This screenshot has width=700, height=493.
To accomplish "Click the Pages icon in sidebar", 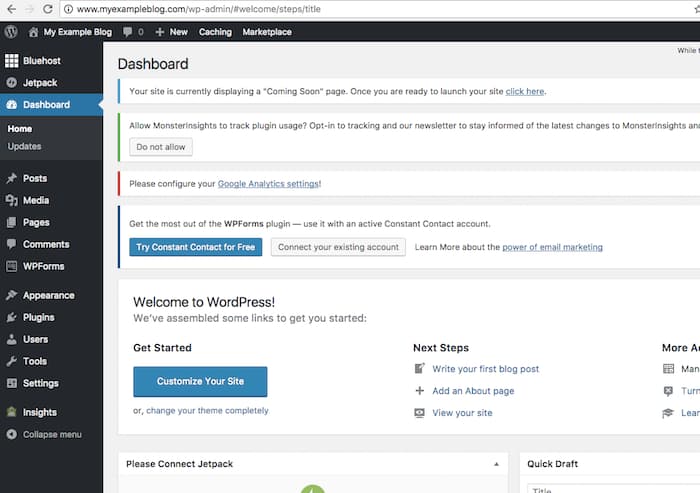I will click(x=12, y=222).
